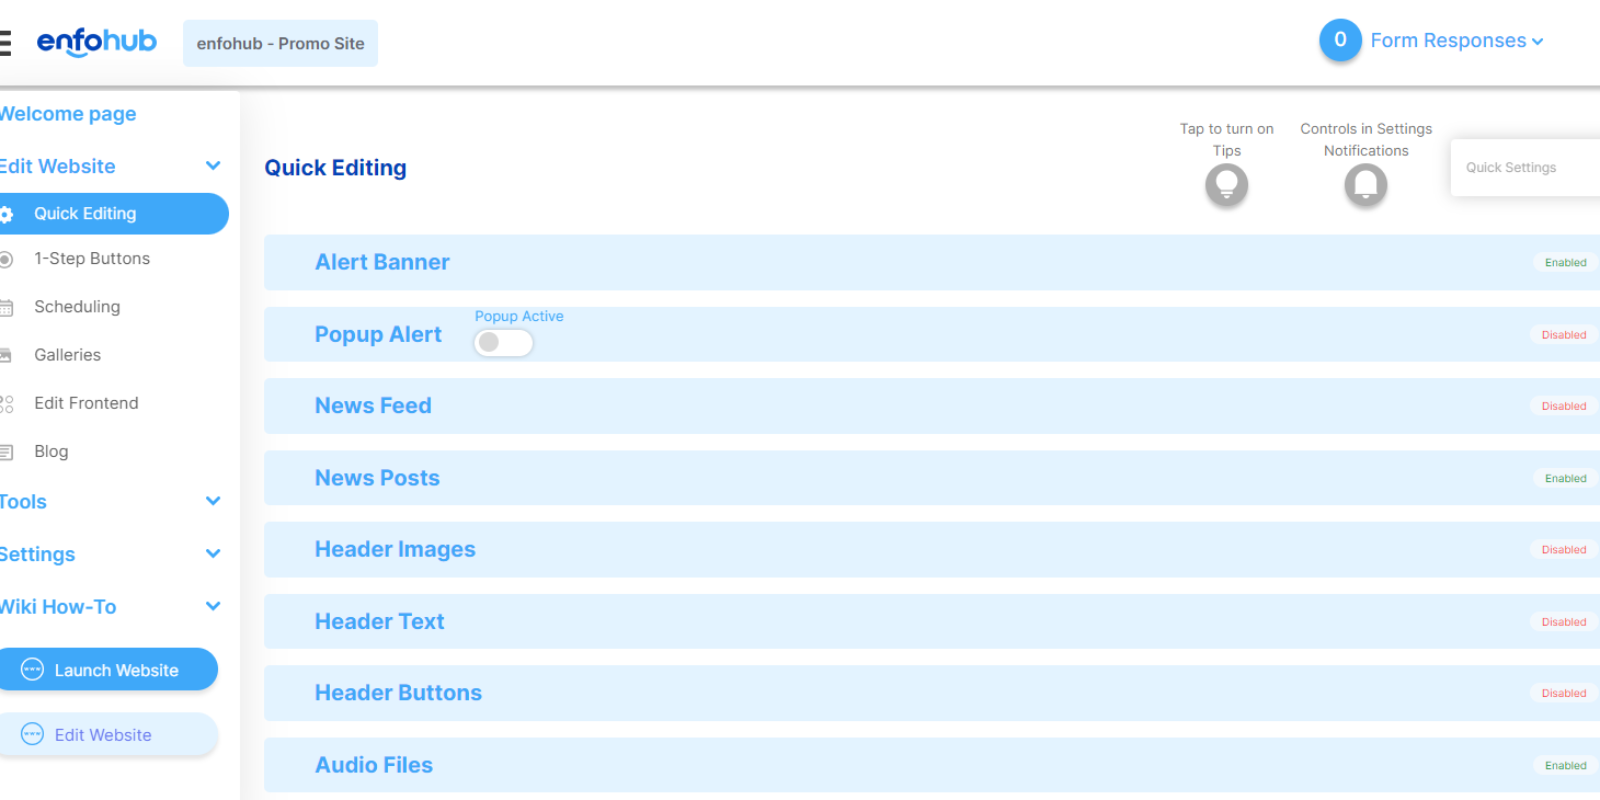Open the hamburger menu icon
The height and width of the screenshot is (800, 1600).
click(5, 42)
